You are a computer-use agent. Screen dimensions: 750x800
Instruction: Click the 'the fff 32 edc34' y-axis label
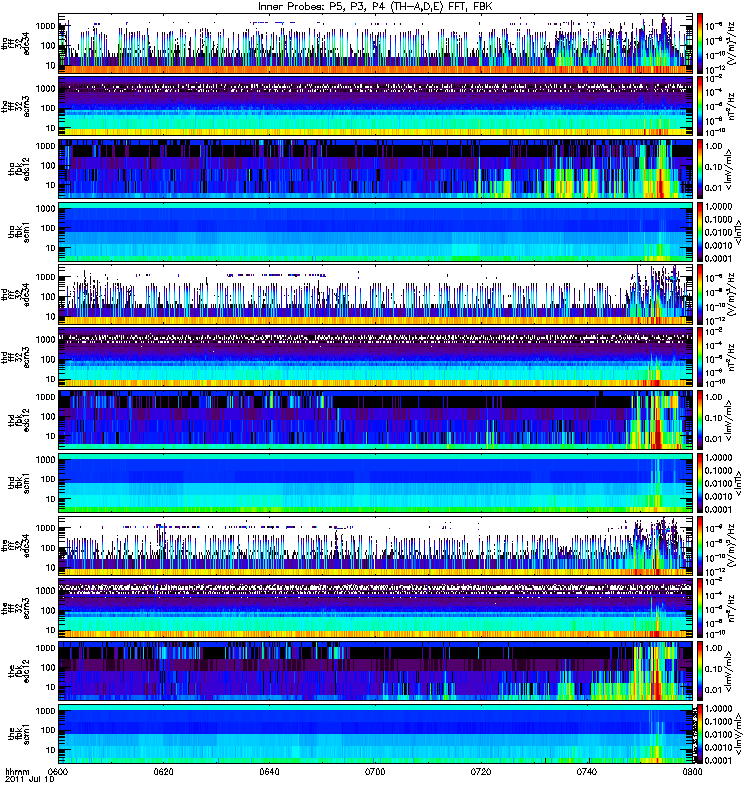16,545
